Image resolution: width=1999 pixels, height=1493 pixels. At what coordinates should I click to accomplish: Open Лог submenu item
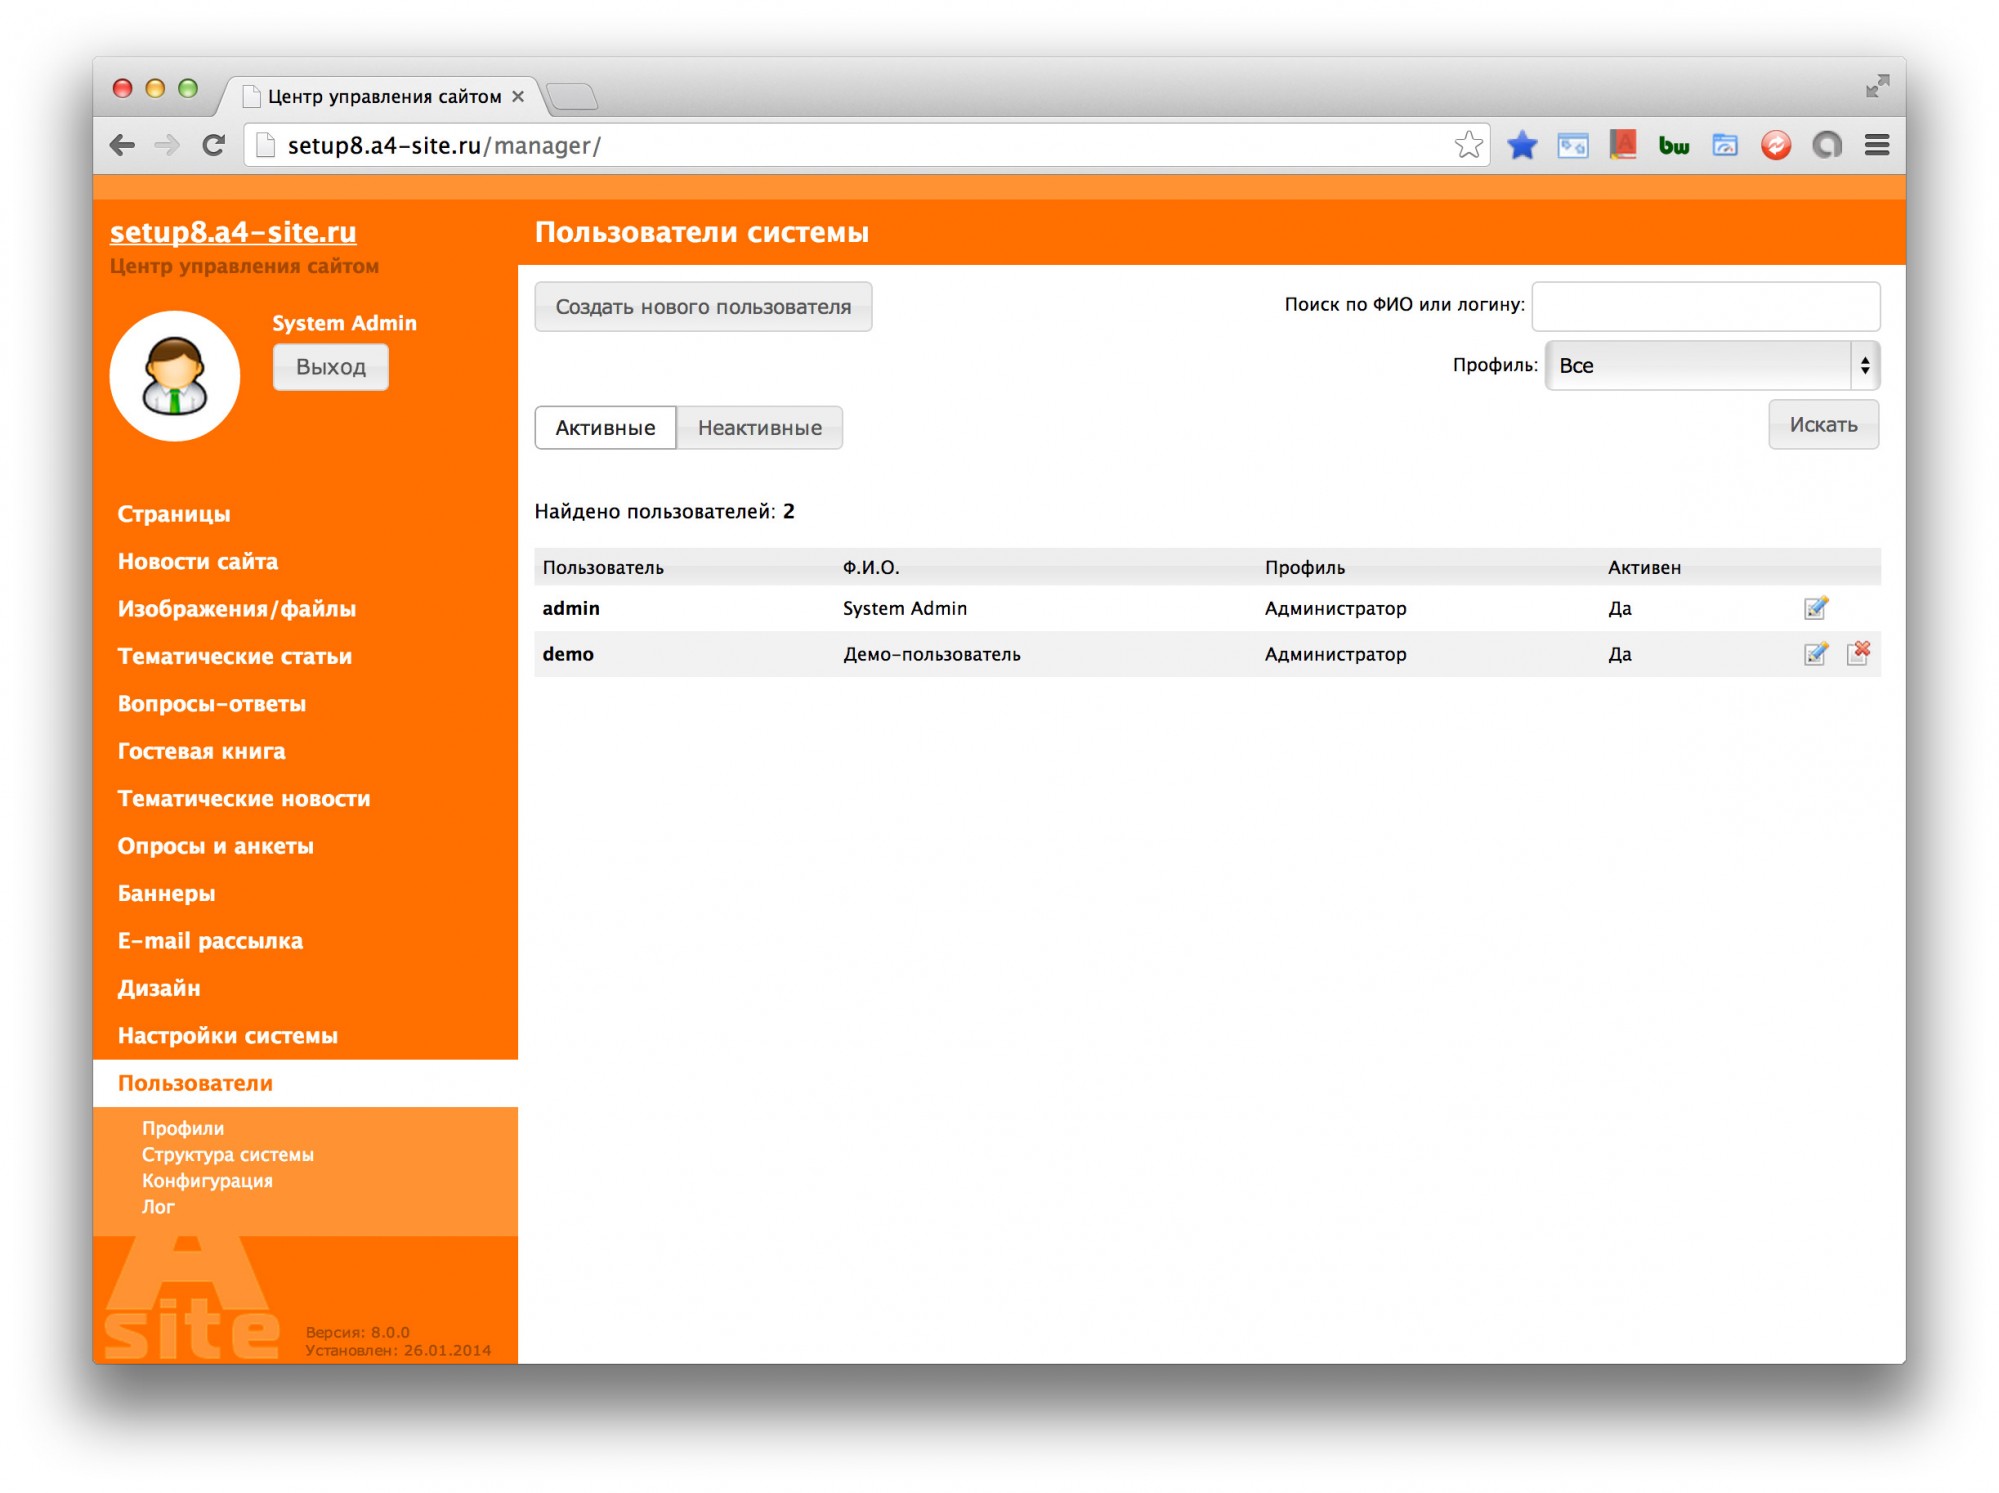(x=158, y=1207)
